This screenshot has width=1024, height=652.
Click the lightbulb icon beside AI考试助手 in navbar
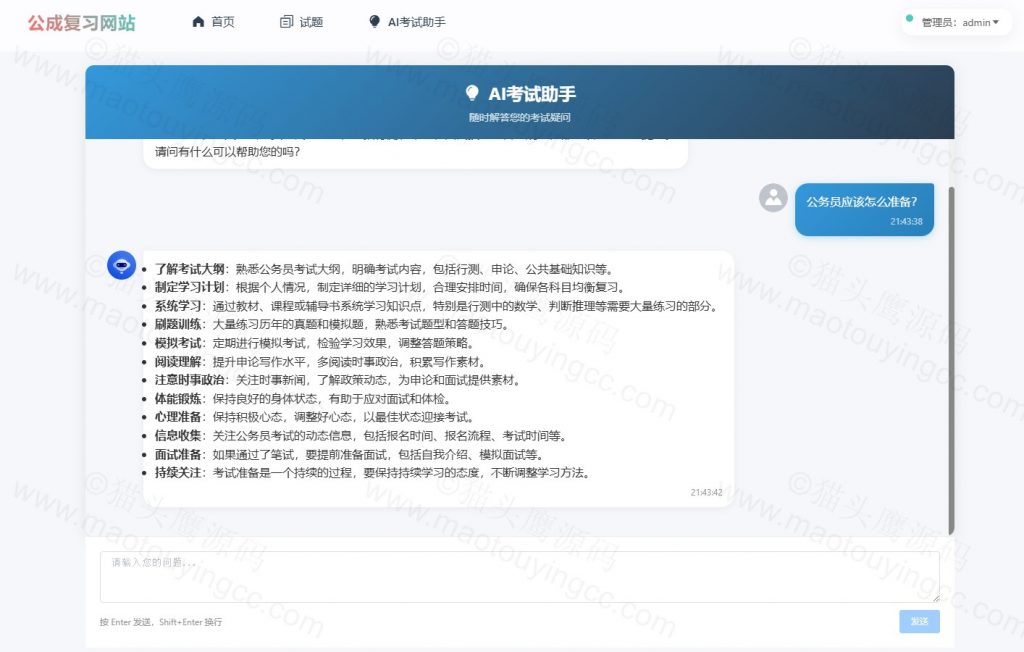click(374, 22)
